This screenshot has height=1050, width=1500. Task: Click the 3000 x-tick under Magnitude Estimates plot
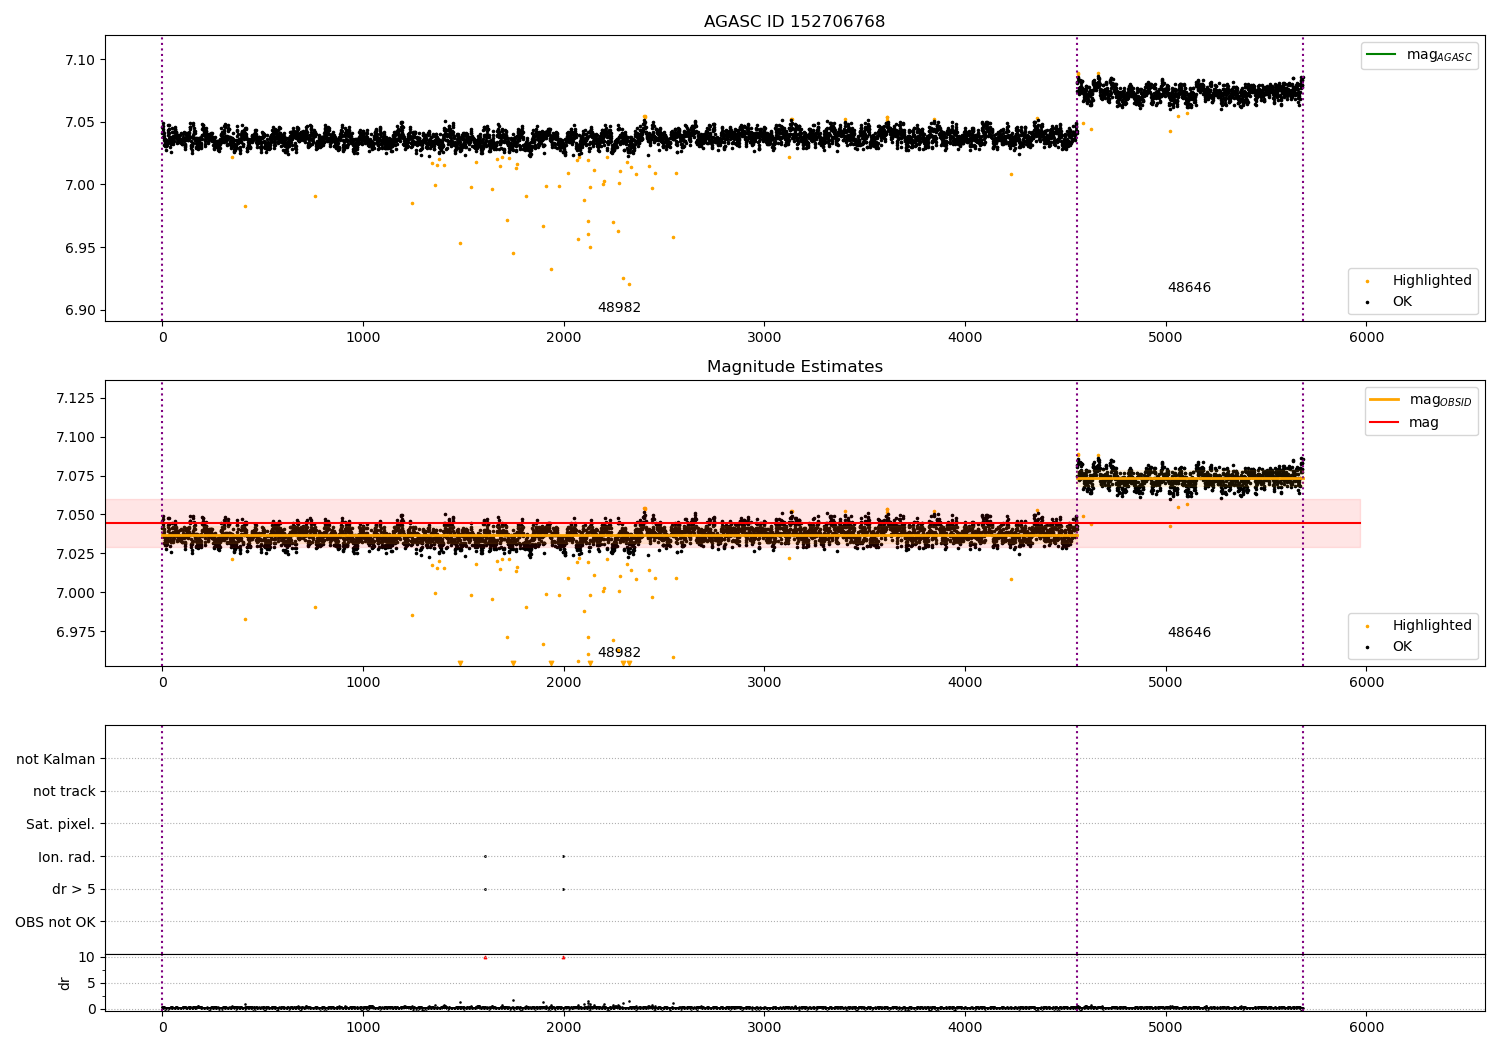(764, 683)
